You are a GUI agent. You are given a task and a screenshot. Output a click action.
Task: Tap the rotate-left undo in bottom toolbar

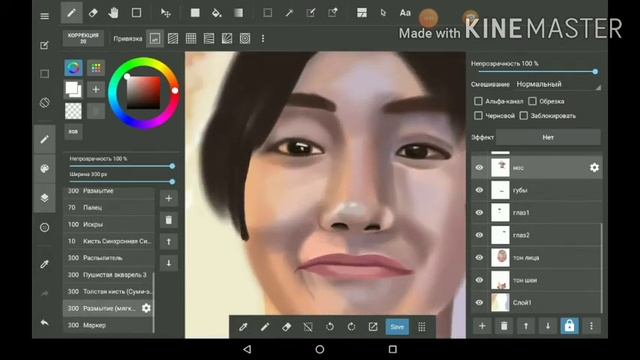[x=330, y=327]
